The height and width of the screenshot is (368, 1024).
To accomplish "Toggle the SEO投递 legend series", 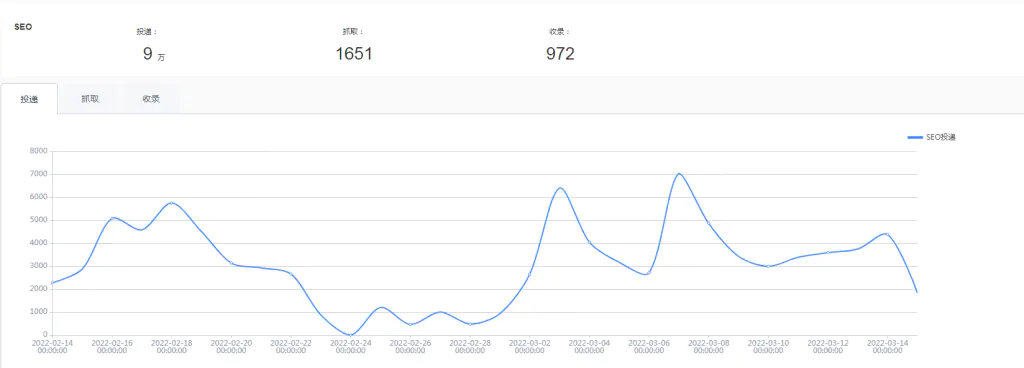I will click(x=932, y=137).
